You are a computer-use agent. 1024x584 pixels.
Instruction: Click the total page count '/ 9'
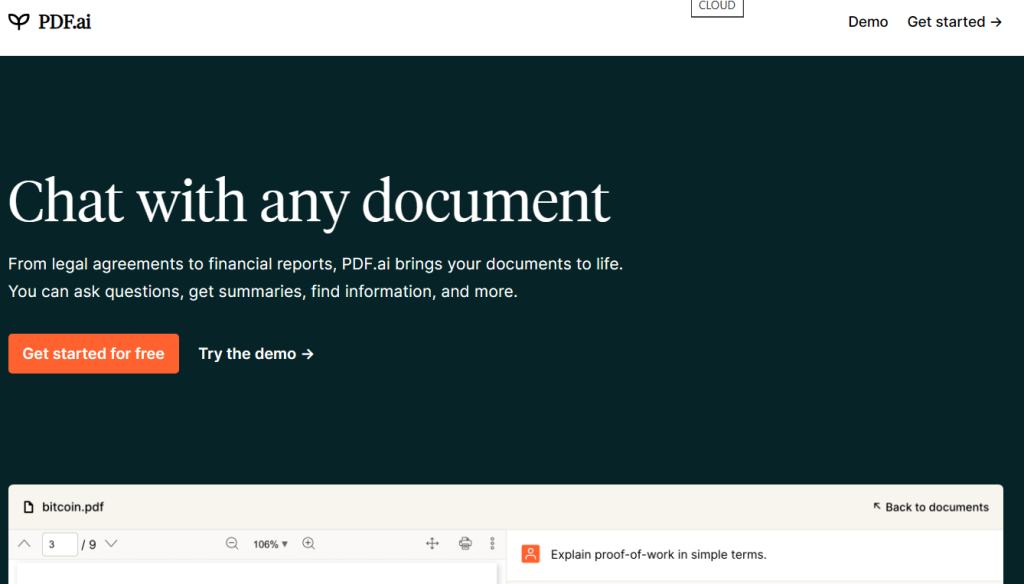[89, 545]
